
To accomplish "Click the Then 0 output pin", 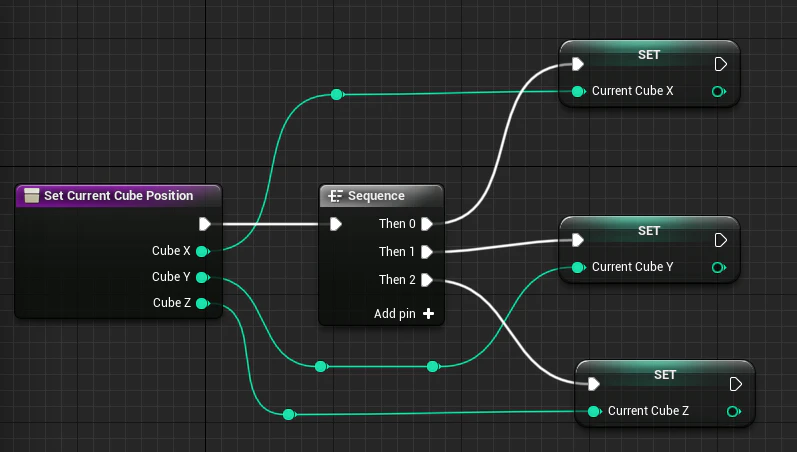I will coord(427,224).
